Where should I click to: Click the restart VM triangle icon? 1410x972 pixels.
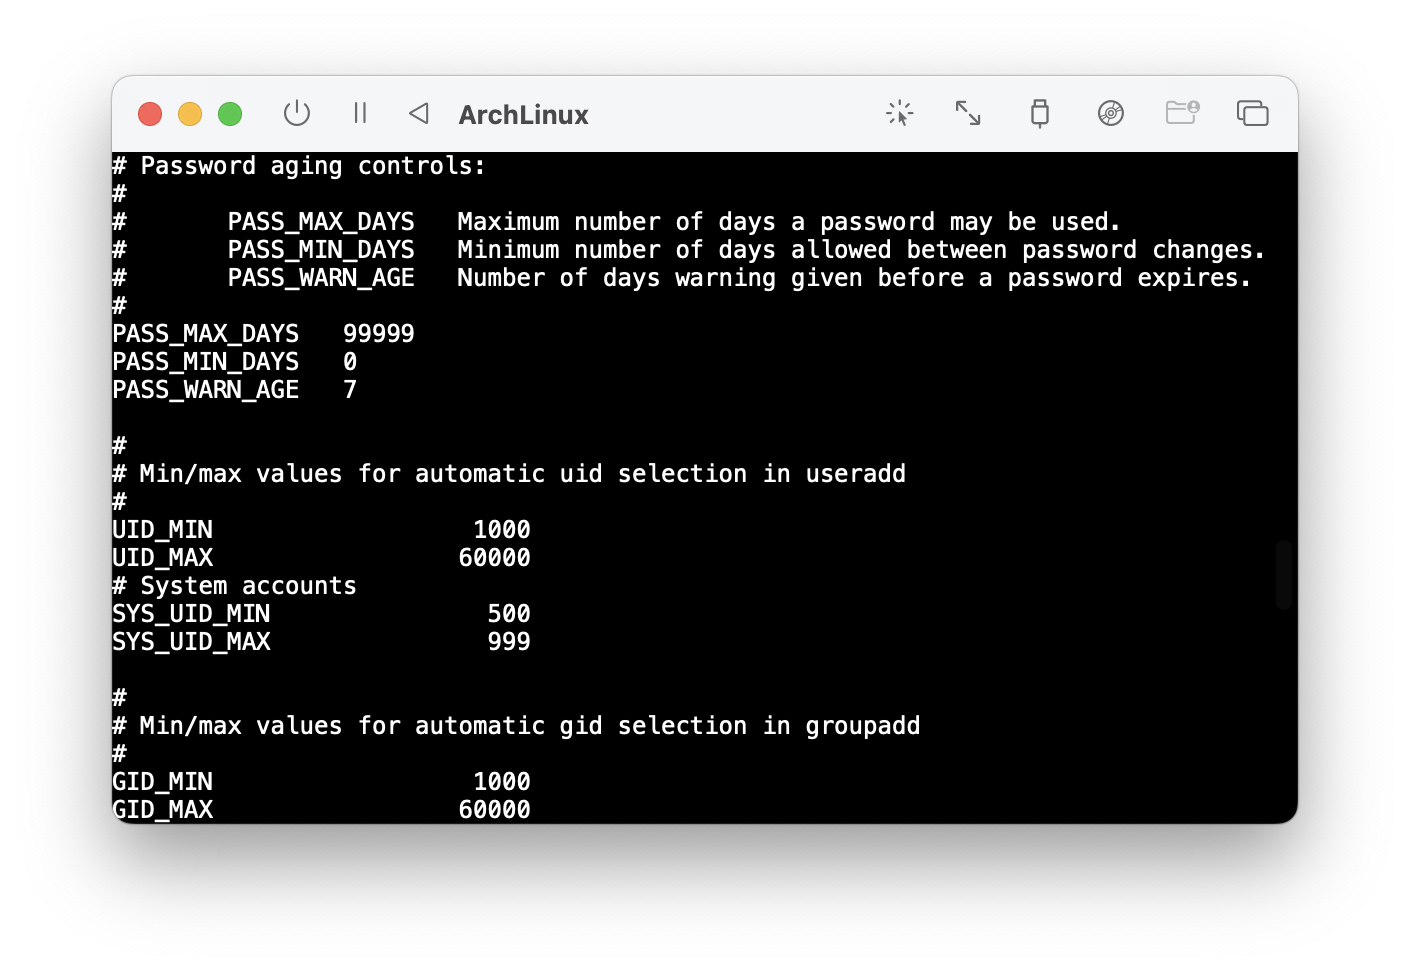coord(419,114)
